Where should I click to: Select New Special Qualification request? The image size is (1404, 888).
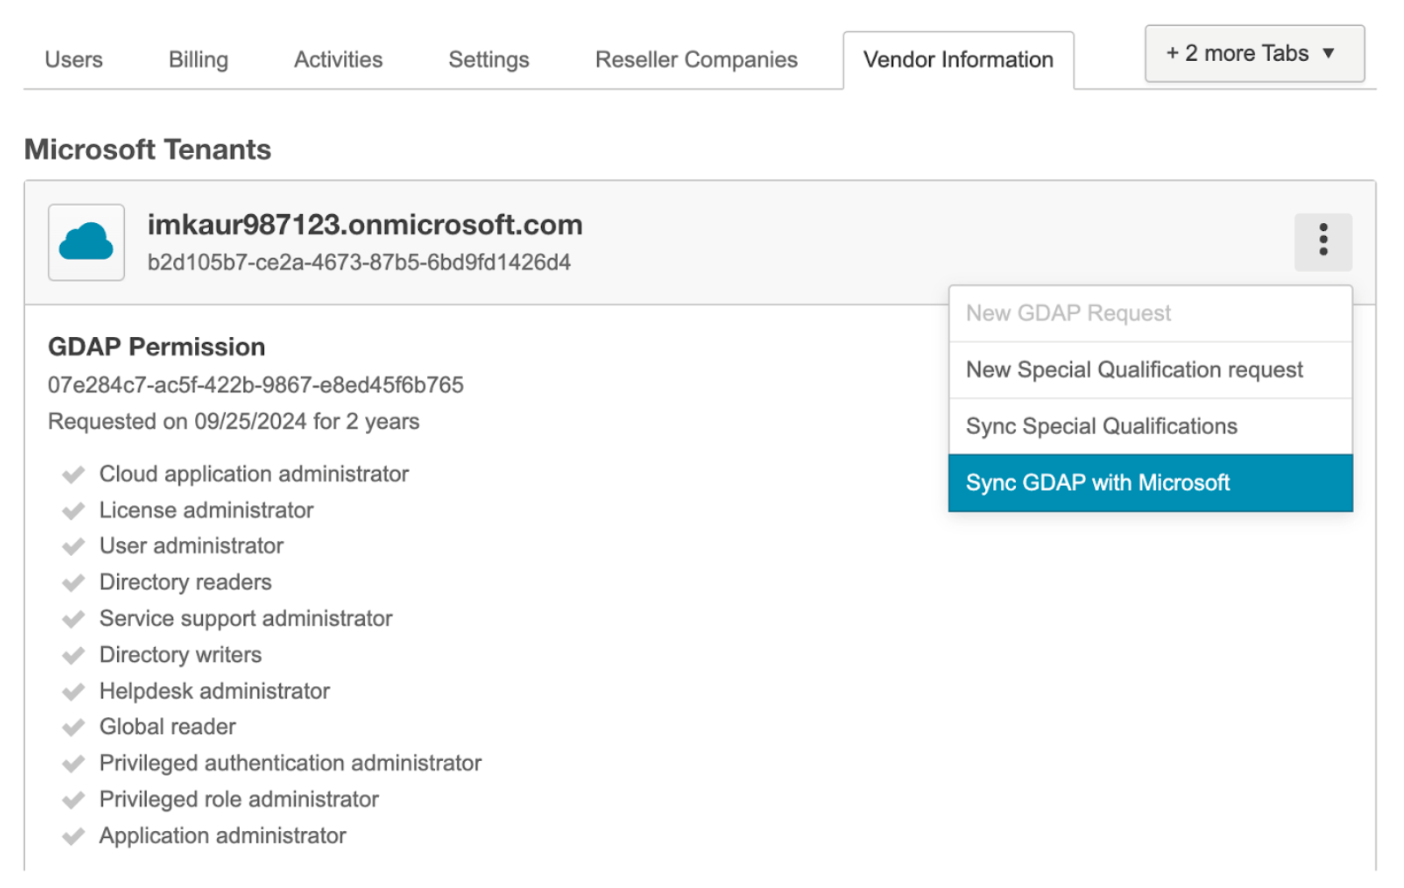[1149, 370]
